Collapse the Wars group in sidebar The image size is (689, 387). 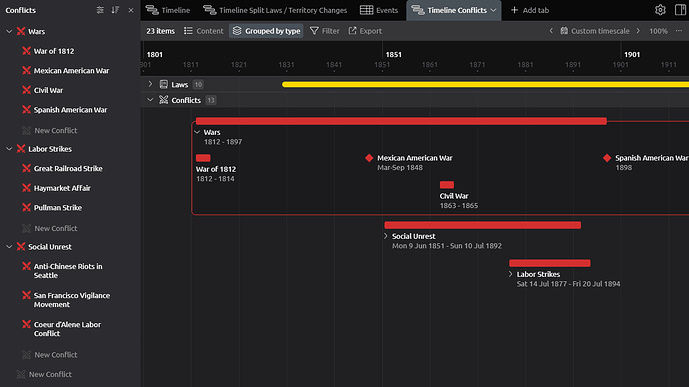(9, 32)
